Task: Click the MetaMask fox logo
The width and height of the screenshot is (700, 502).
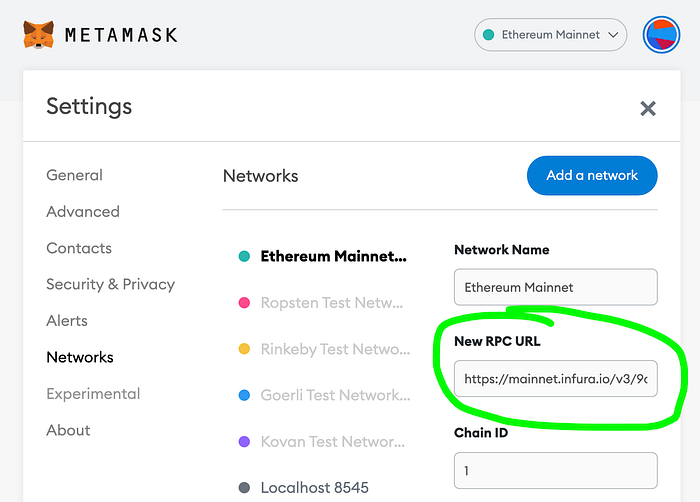Action: tap(38, 34)
